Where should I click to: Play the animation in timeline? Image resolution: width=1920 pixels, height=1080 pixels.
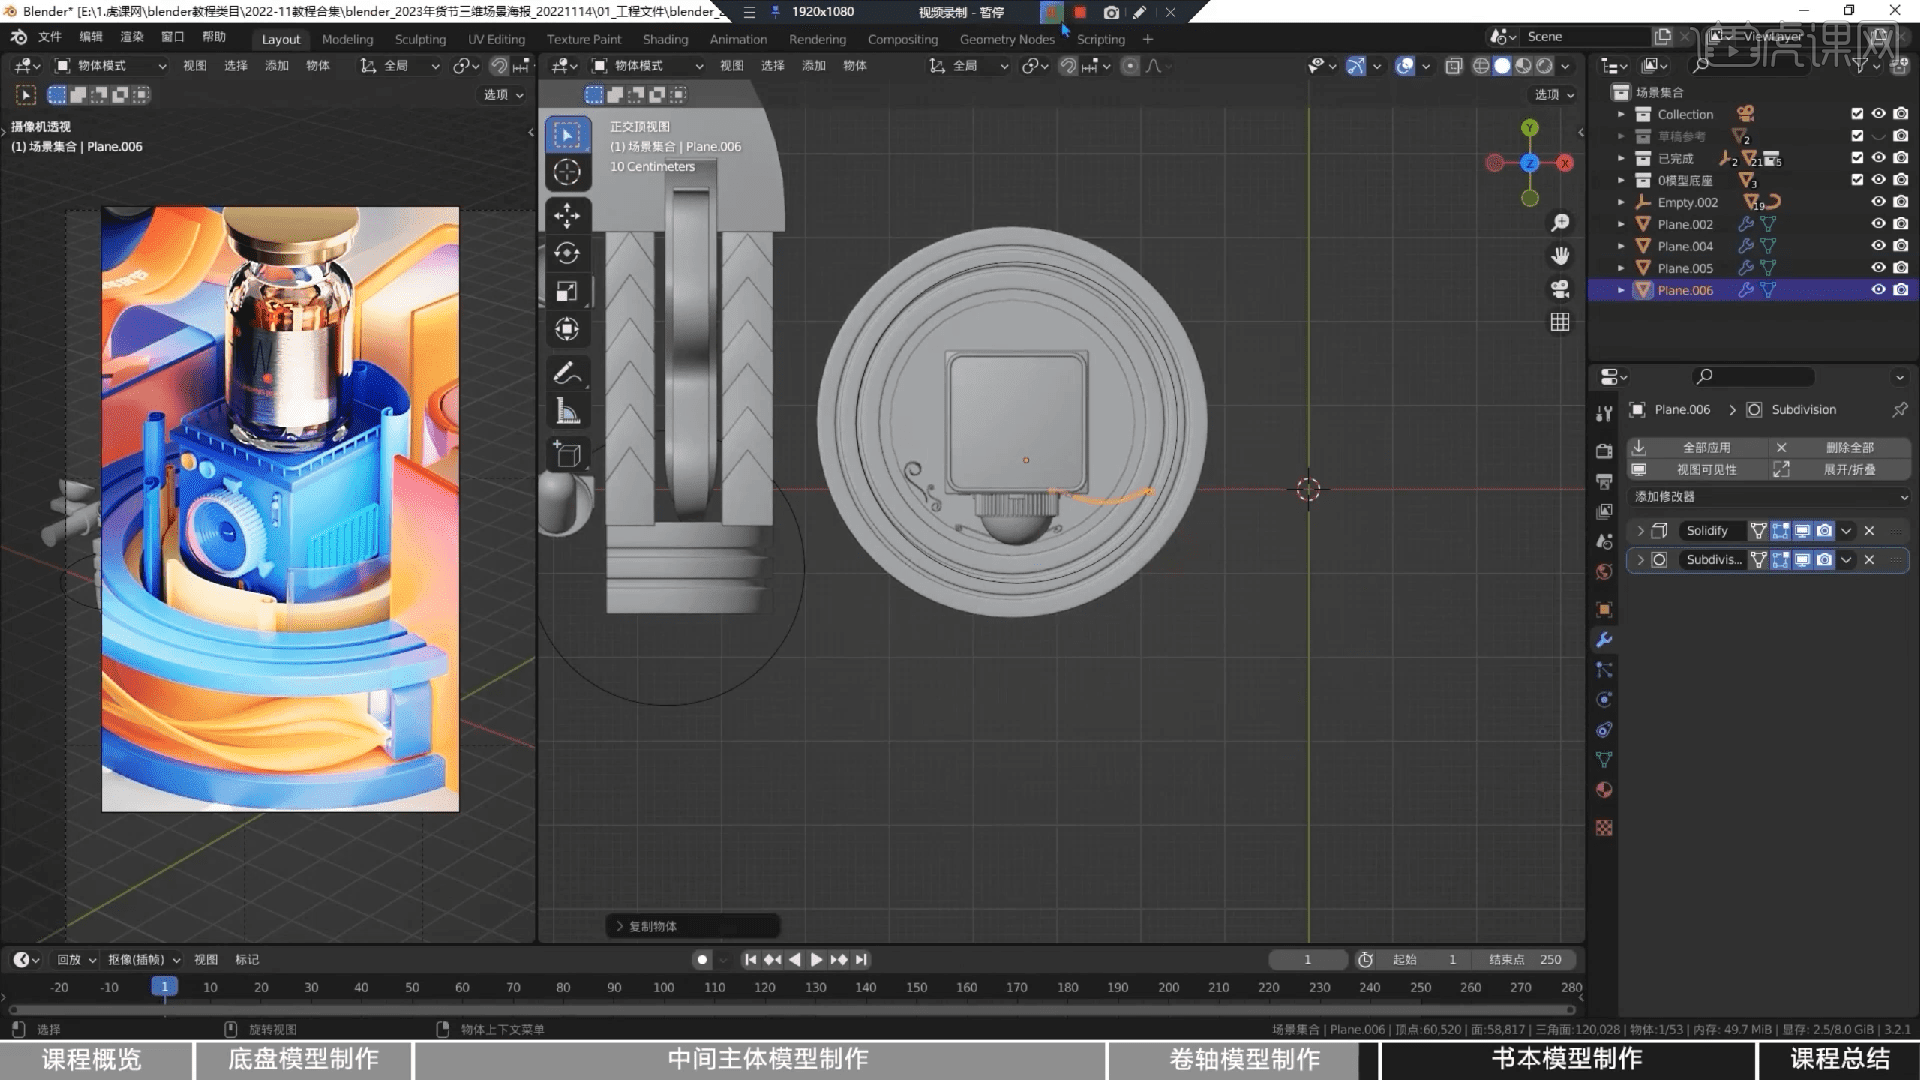point(816,960)
